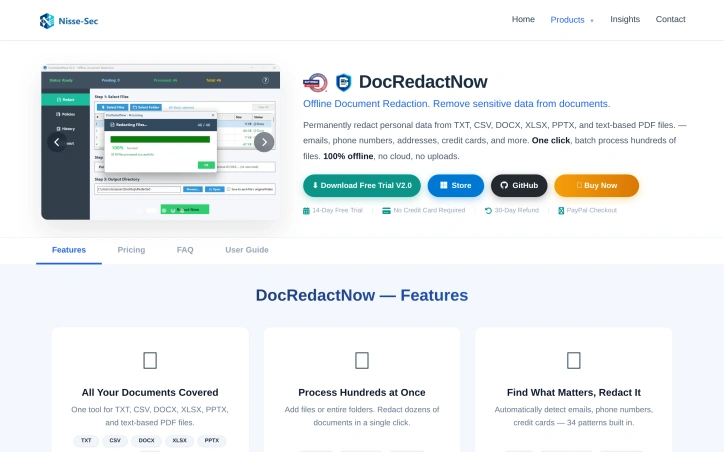The width and height of the screenshot is (724, 452).
Task: Go to the Home page
Action: [x=523, y=19]
